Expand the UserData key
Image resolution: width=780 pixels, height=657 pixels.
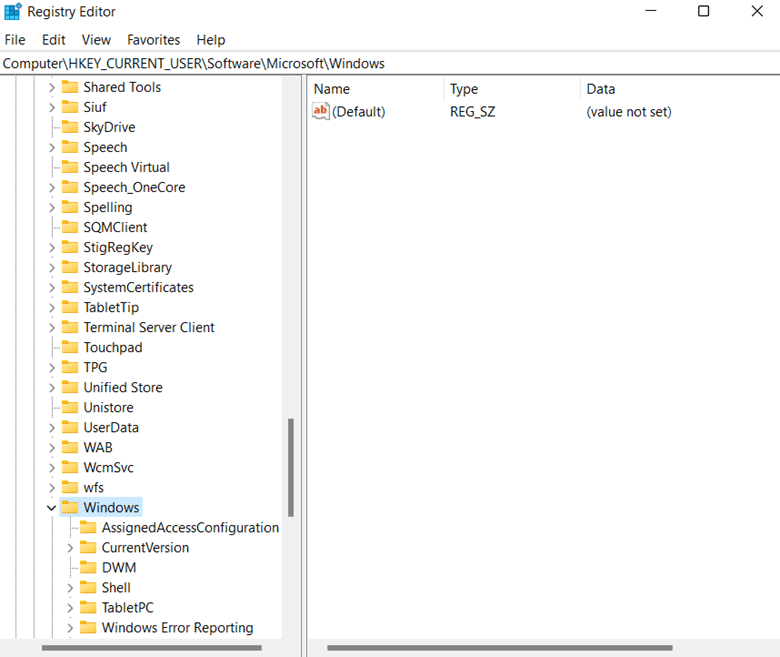click(x=52, y=428)
